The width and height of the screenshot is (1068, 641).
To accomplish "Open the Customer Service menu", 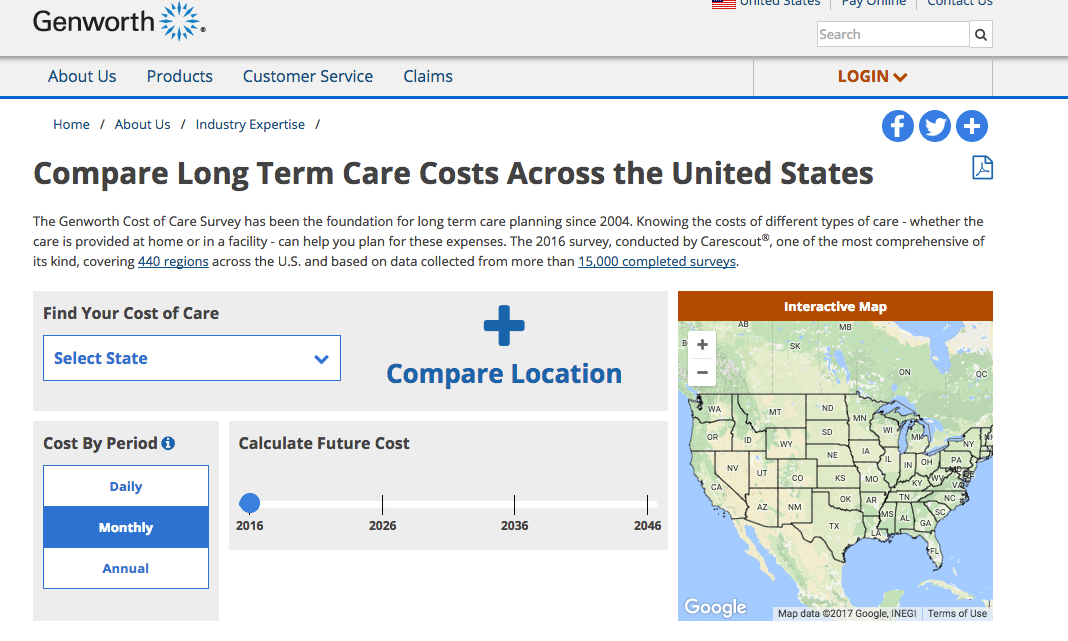I will pos(308,76).
